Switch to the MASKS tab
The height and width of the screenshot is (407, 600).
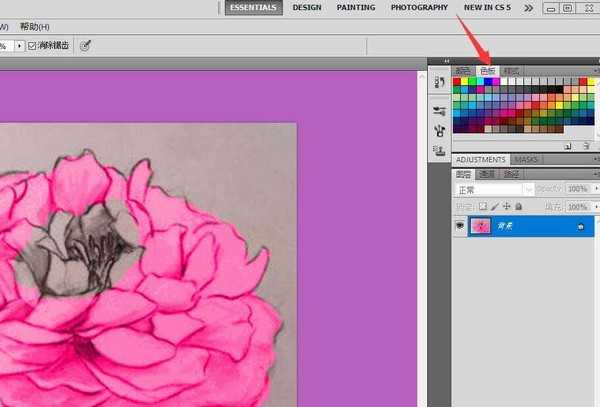526,160
